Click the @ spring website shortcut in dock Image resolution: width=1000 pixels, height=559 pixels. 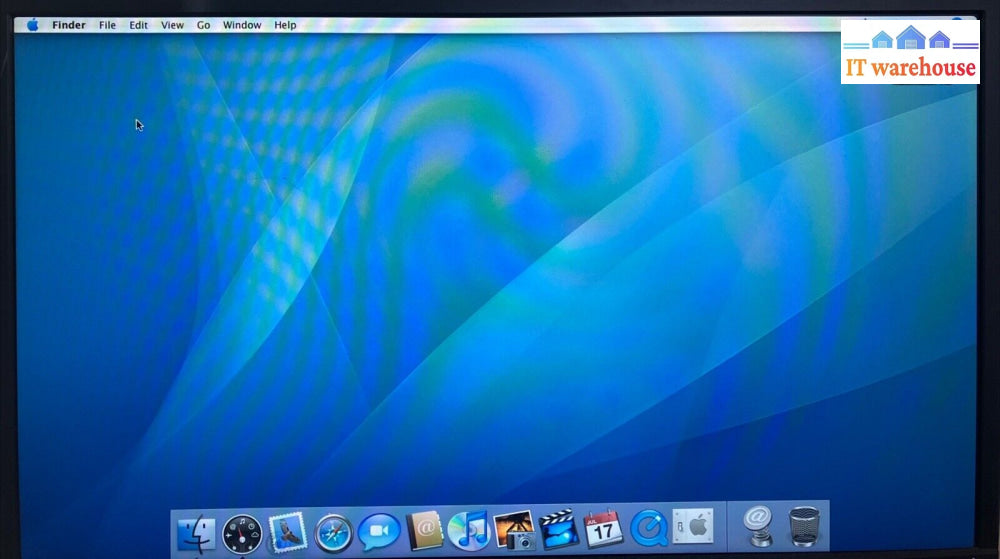(758, 525)
